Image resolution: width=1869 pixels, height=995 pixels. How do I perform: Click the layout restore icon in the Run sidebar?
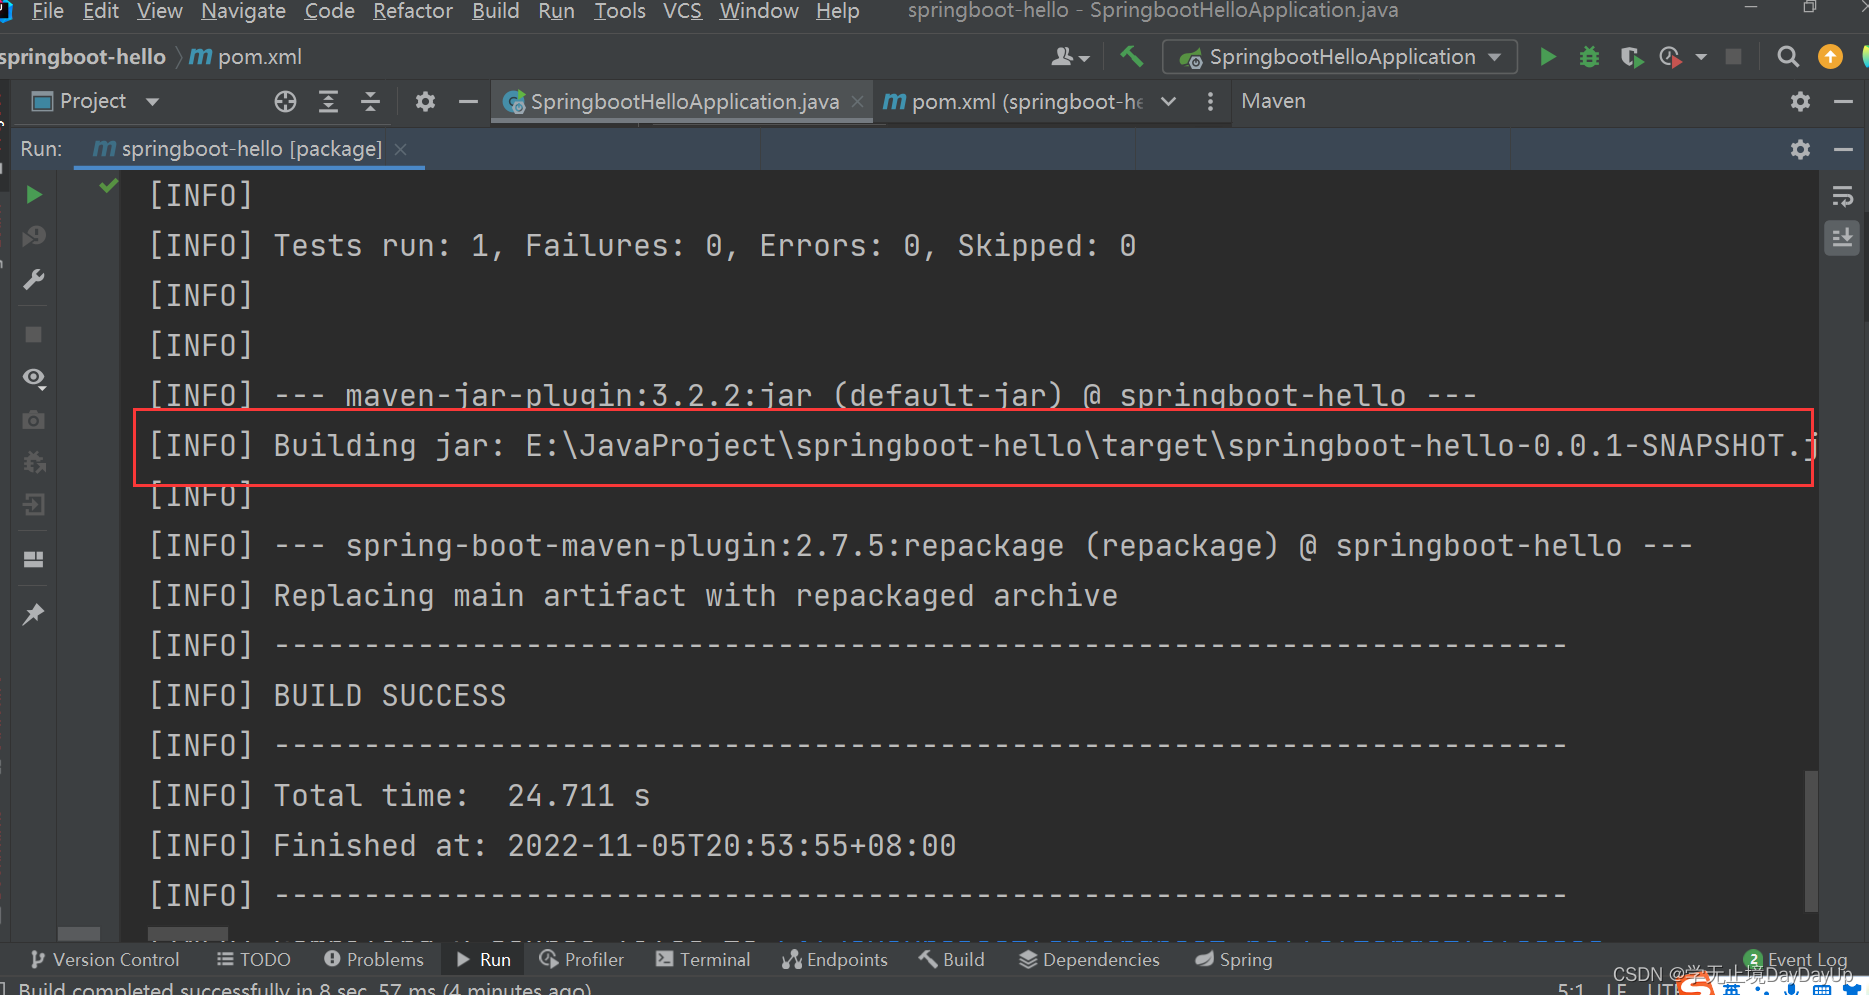[x=34, y=559]
